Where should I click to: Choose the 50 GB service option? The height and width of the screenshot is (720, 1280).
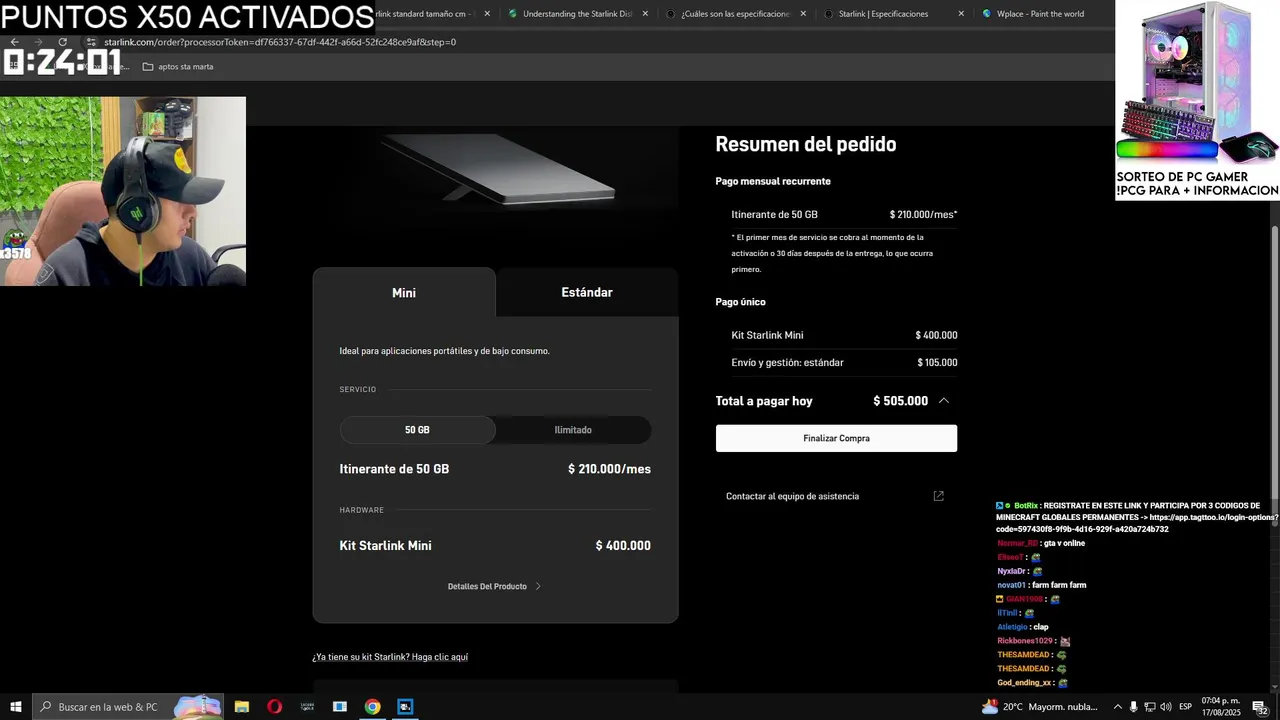417,430
